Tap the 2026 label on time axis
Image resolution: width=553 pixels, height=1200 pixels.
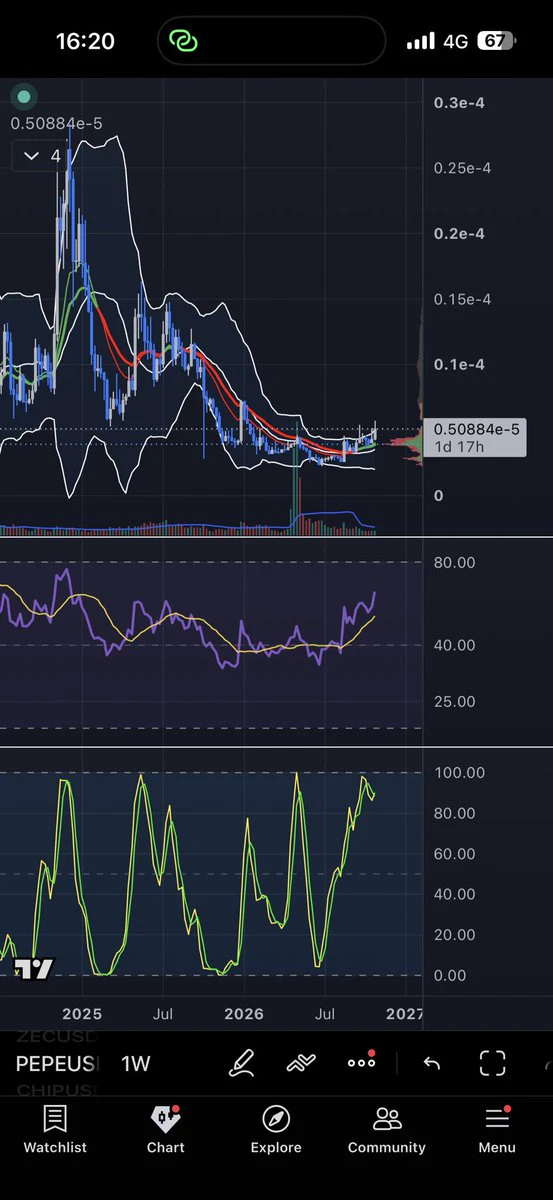click(x=244, y=1014)
